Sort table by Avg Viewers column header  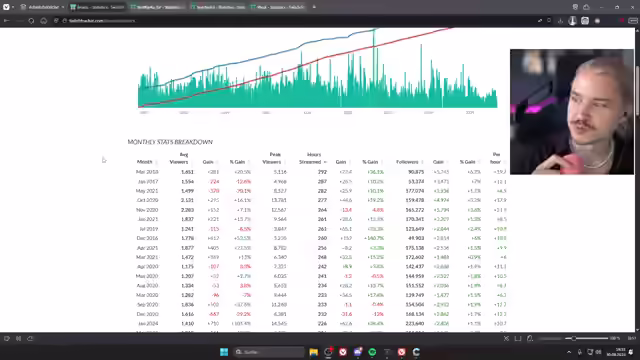pos(180,158)
